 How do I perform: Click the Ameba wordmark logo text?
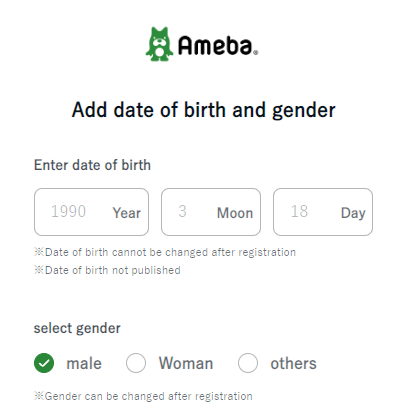[x=218, y=46]
